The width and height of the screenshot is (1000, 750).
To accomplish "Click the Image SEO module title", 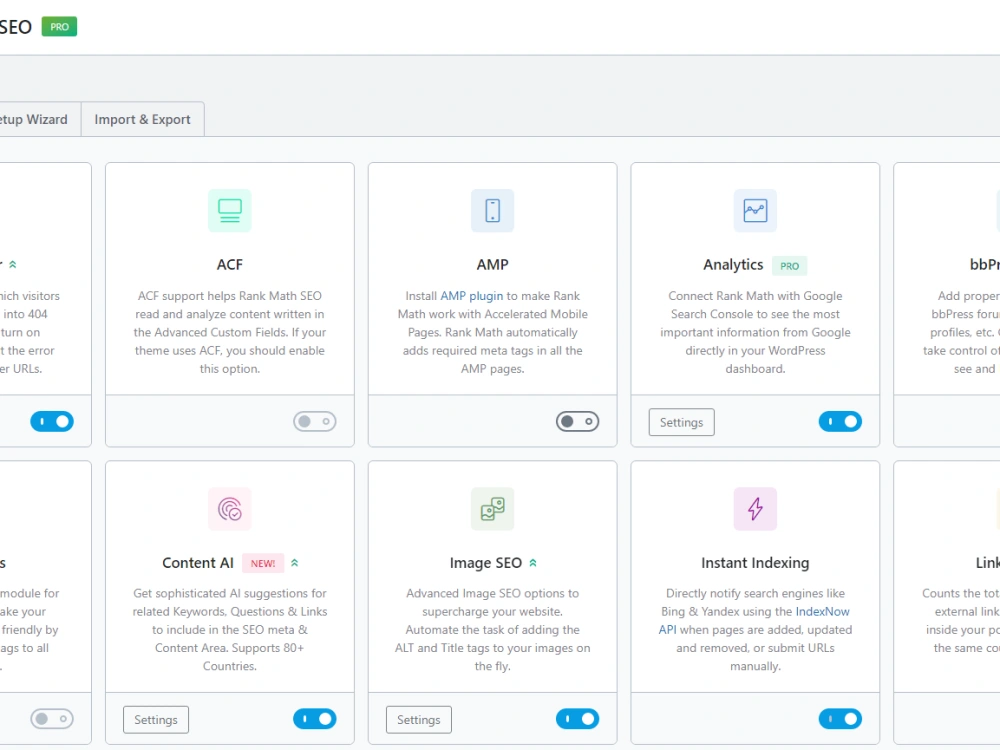I will [x=485, y=563].
